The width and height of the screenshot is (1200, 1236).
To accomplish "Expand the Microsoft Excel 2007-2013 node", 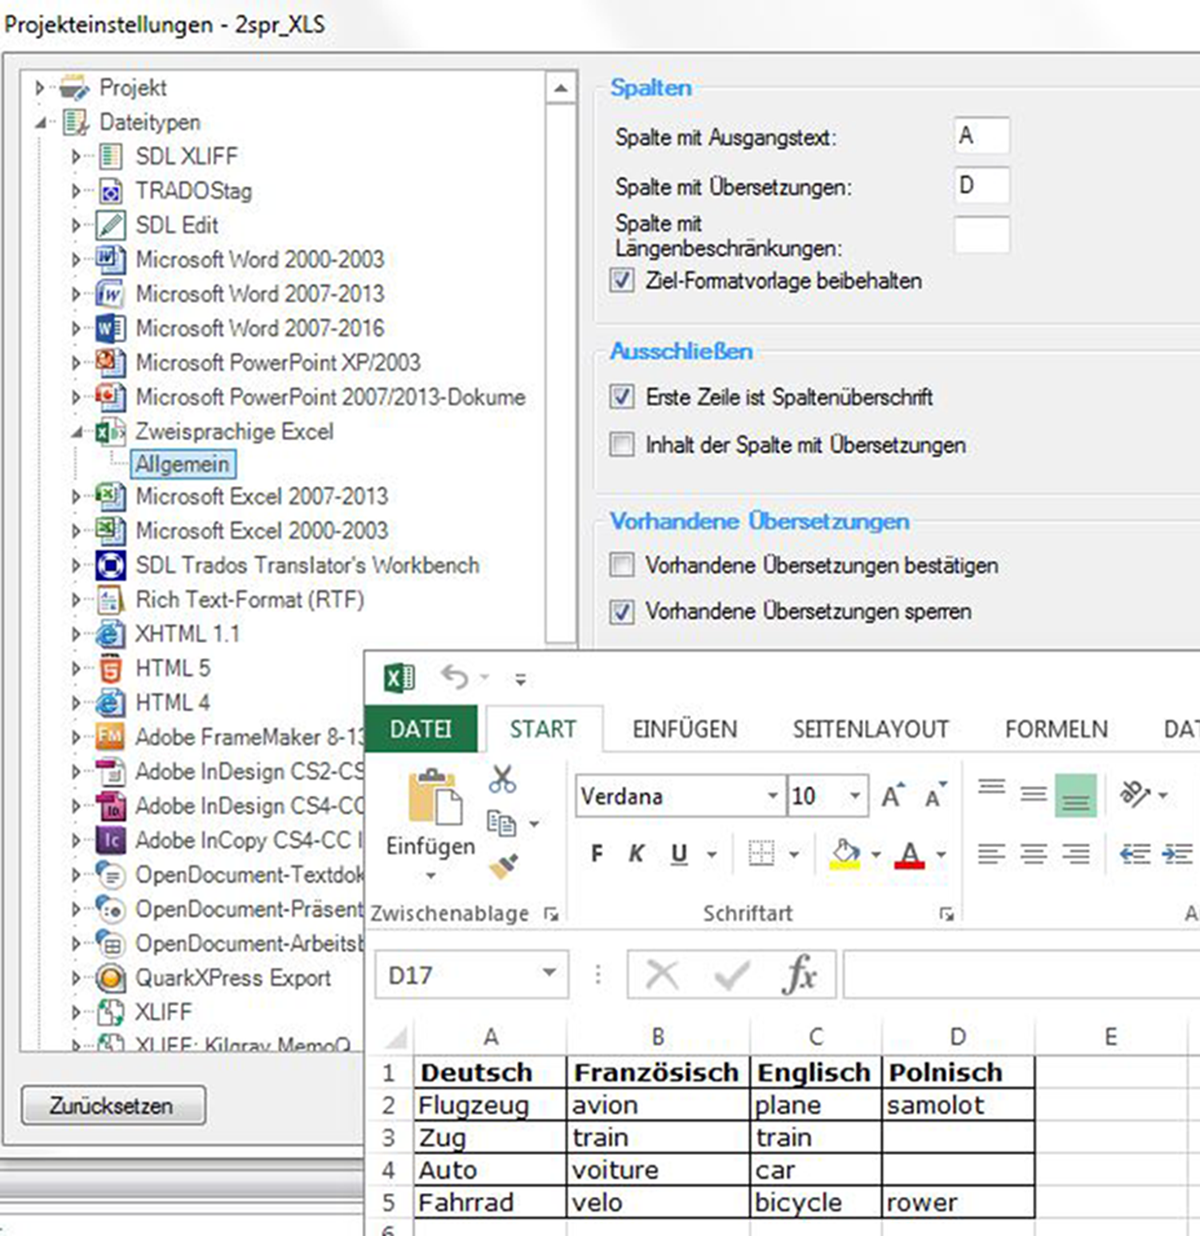I will [76, 496].
